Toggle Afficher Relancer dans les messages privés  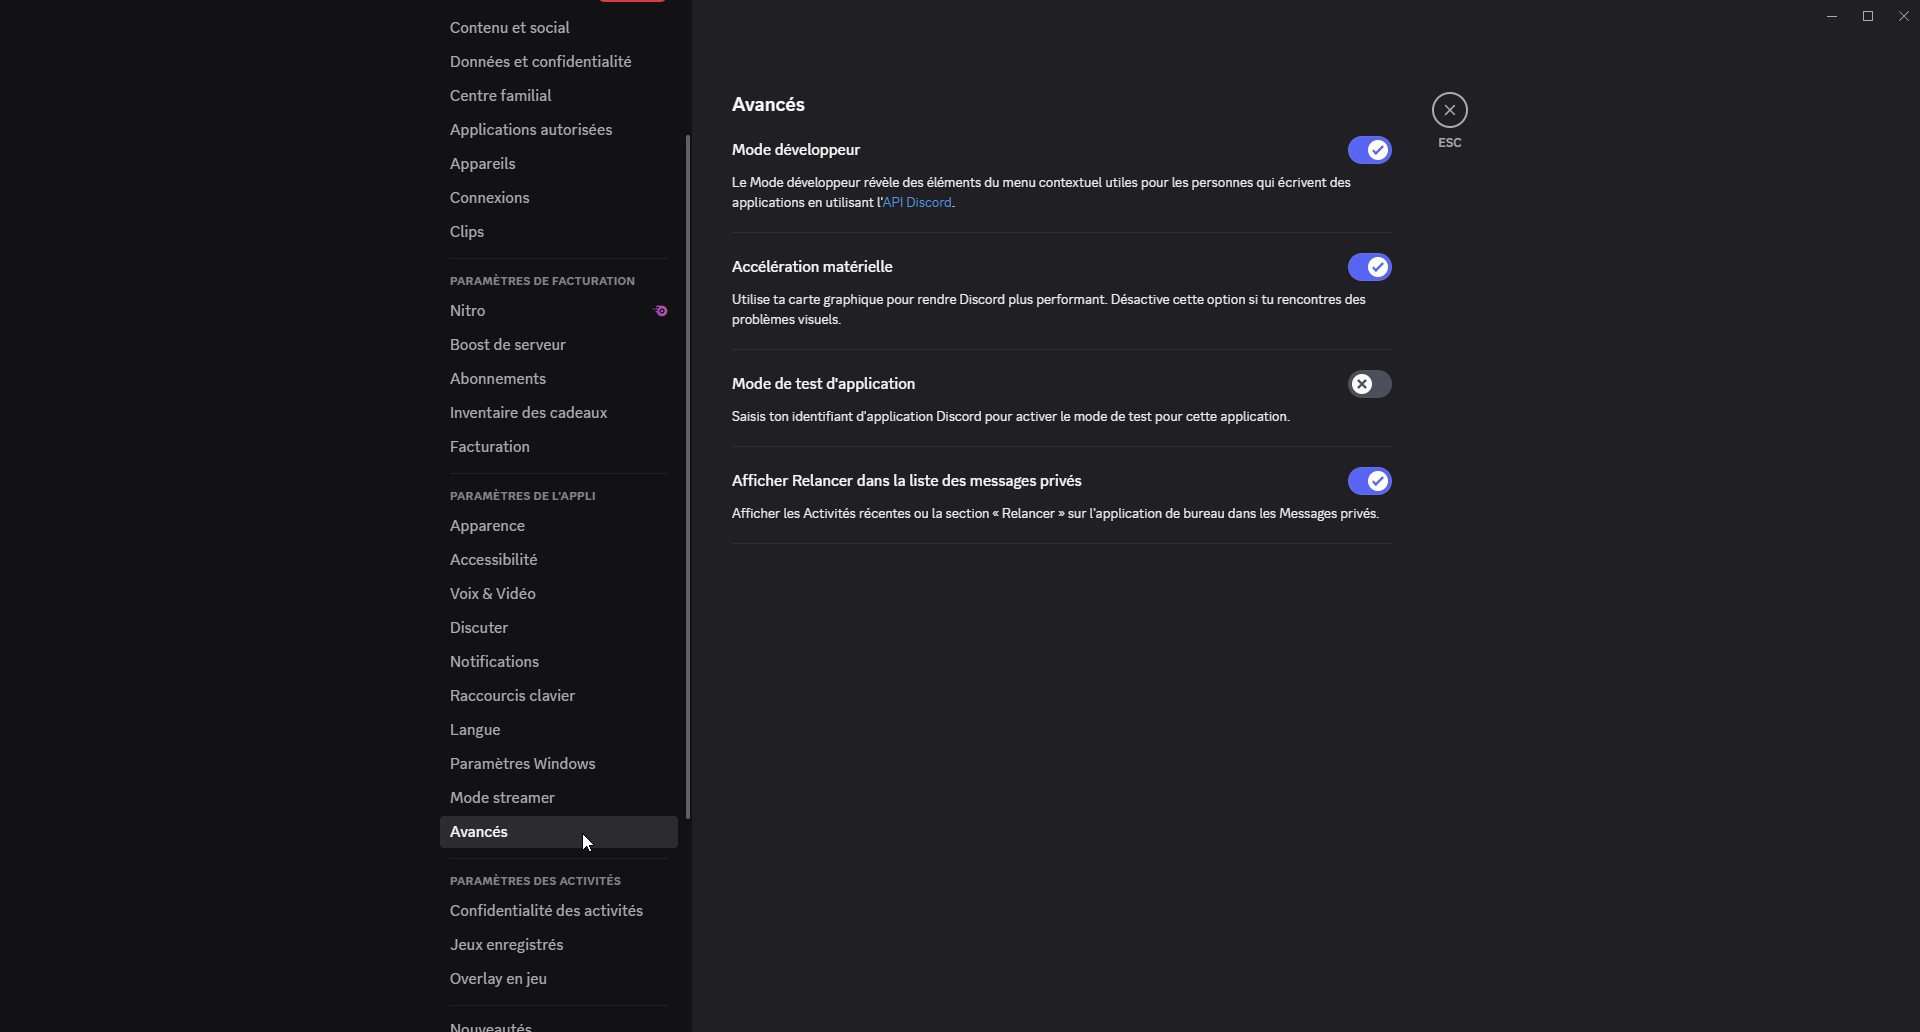(x=1371, y=481)
